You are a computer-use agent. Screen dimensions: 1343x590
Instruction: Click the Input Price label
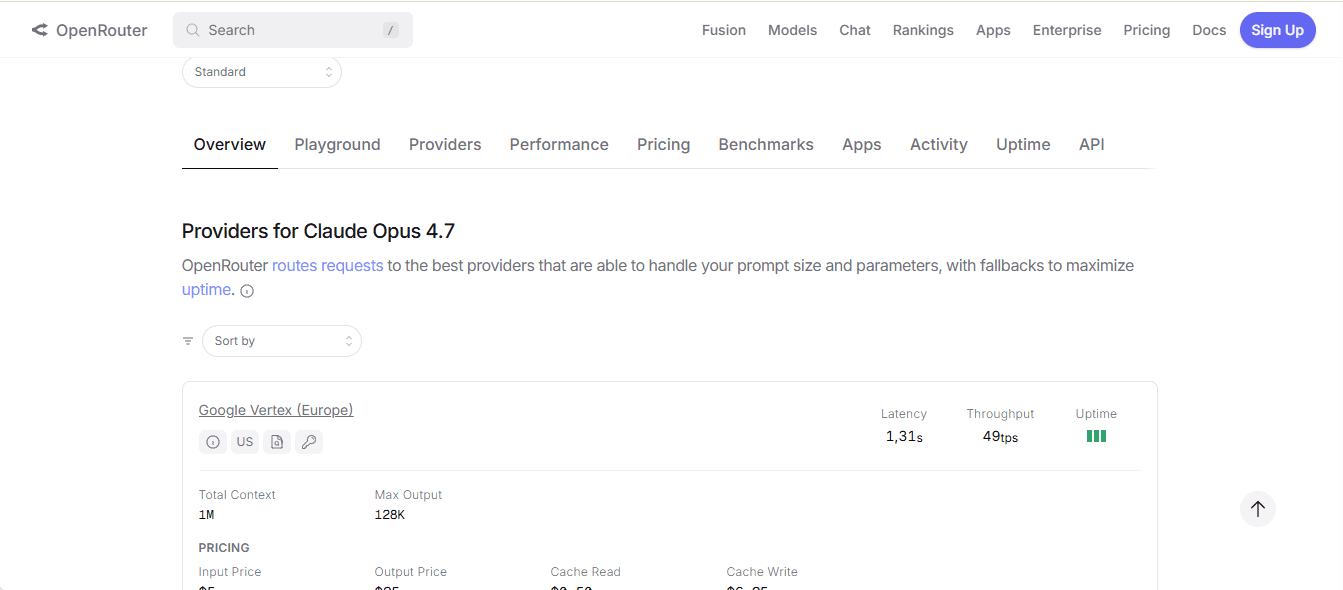[x=230, y=572]
